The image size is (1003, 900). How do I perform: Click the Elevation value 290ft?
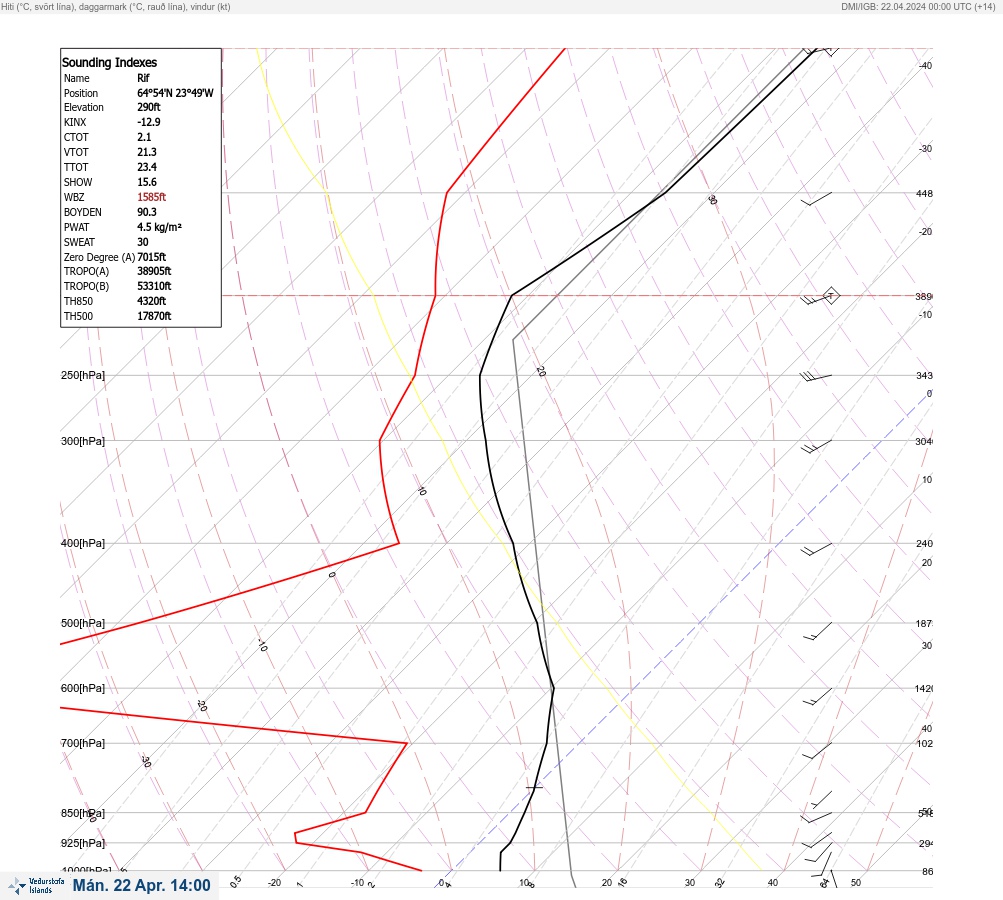point(149,107)
